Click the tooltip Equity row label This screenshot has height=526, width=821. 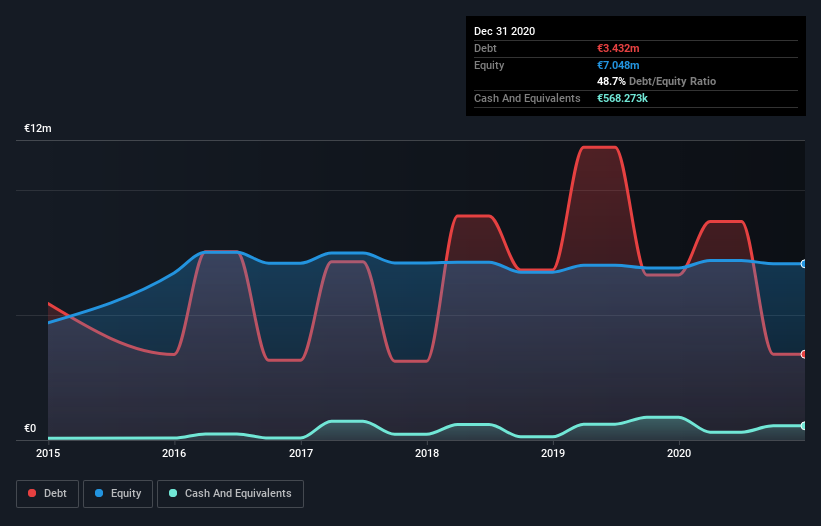489,65
